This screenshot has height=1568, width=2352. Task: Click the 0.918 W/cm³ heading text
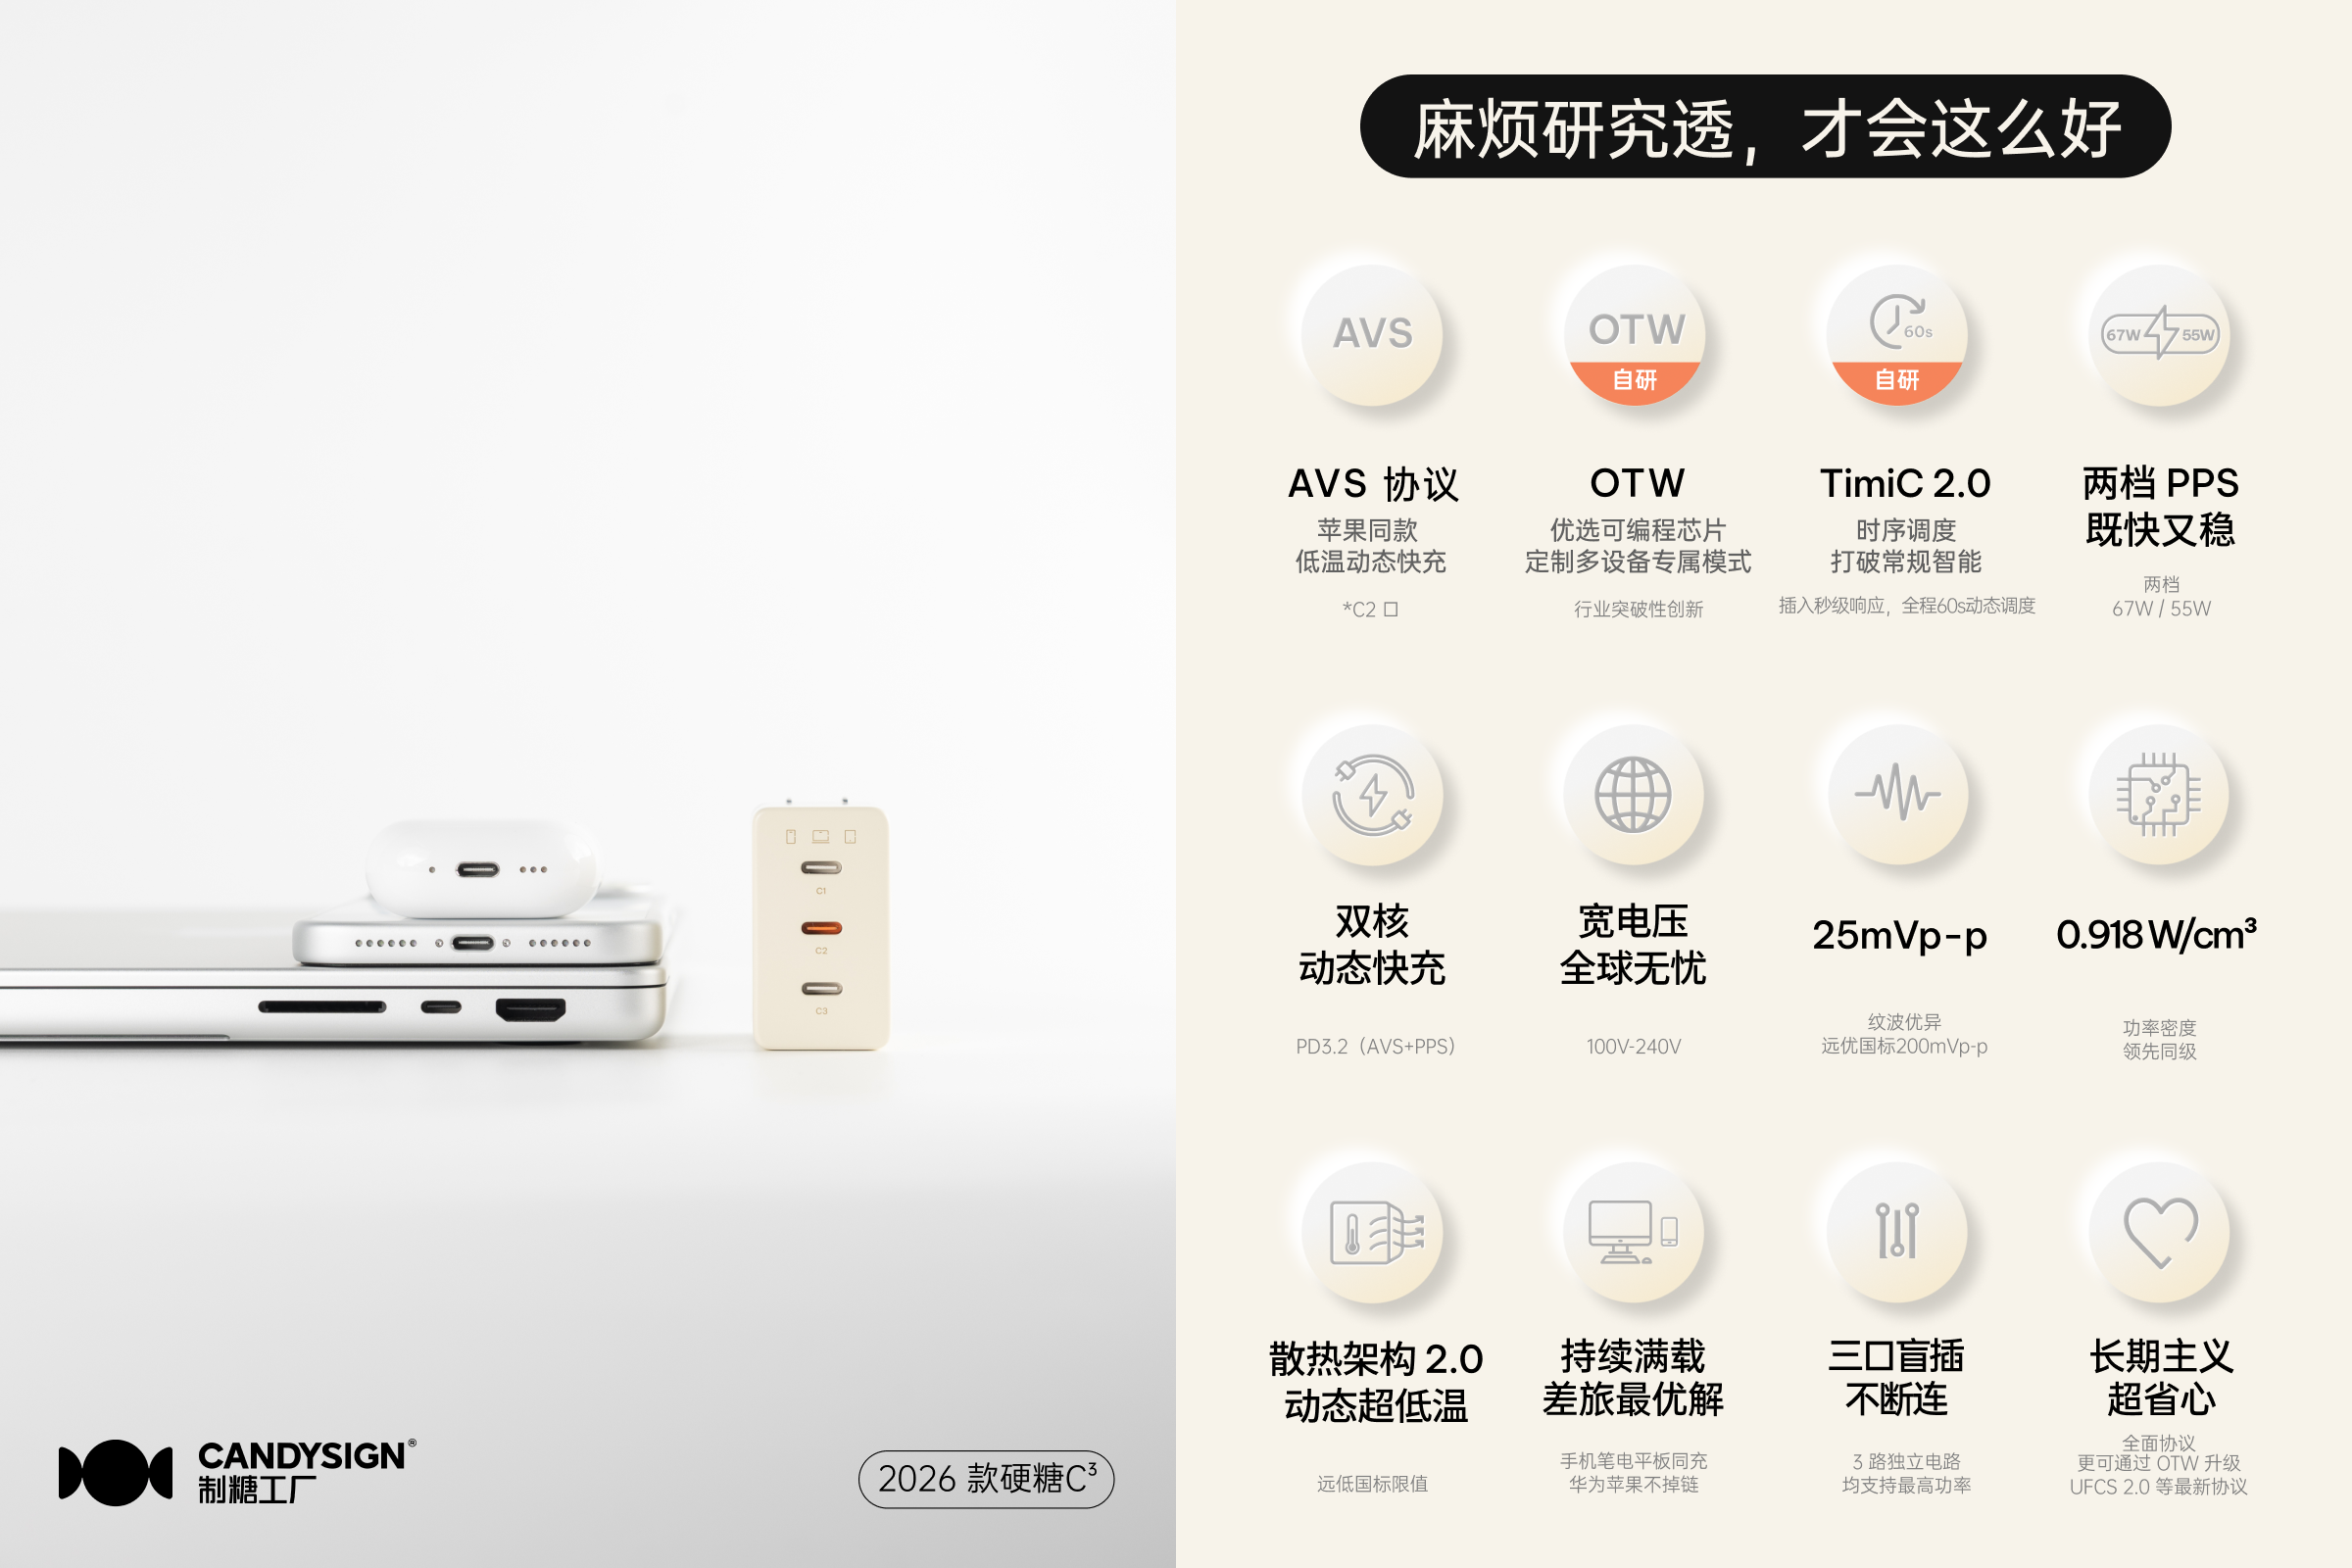(x=2157, y=935)
